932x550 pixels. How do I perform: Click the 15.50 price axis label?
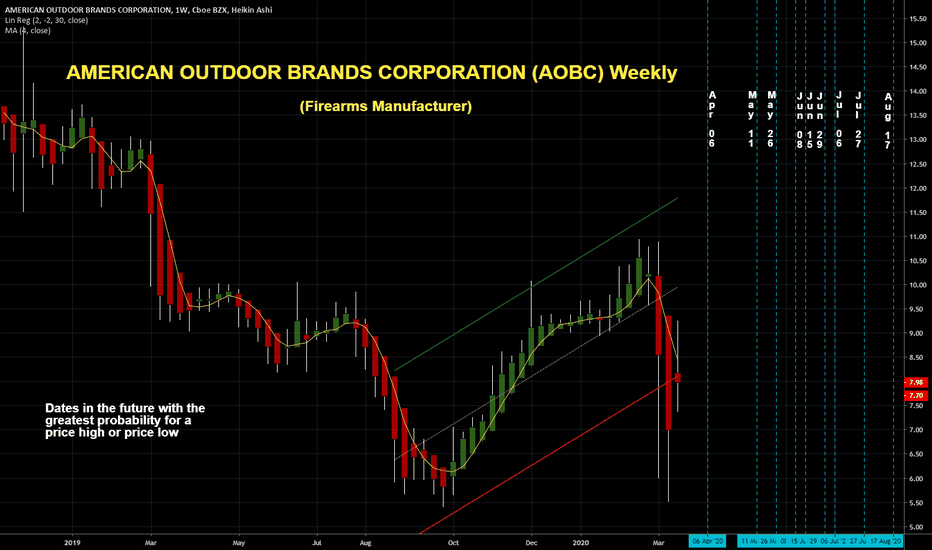point(917,18)
